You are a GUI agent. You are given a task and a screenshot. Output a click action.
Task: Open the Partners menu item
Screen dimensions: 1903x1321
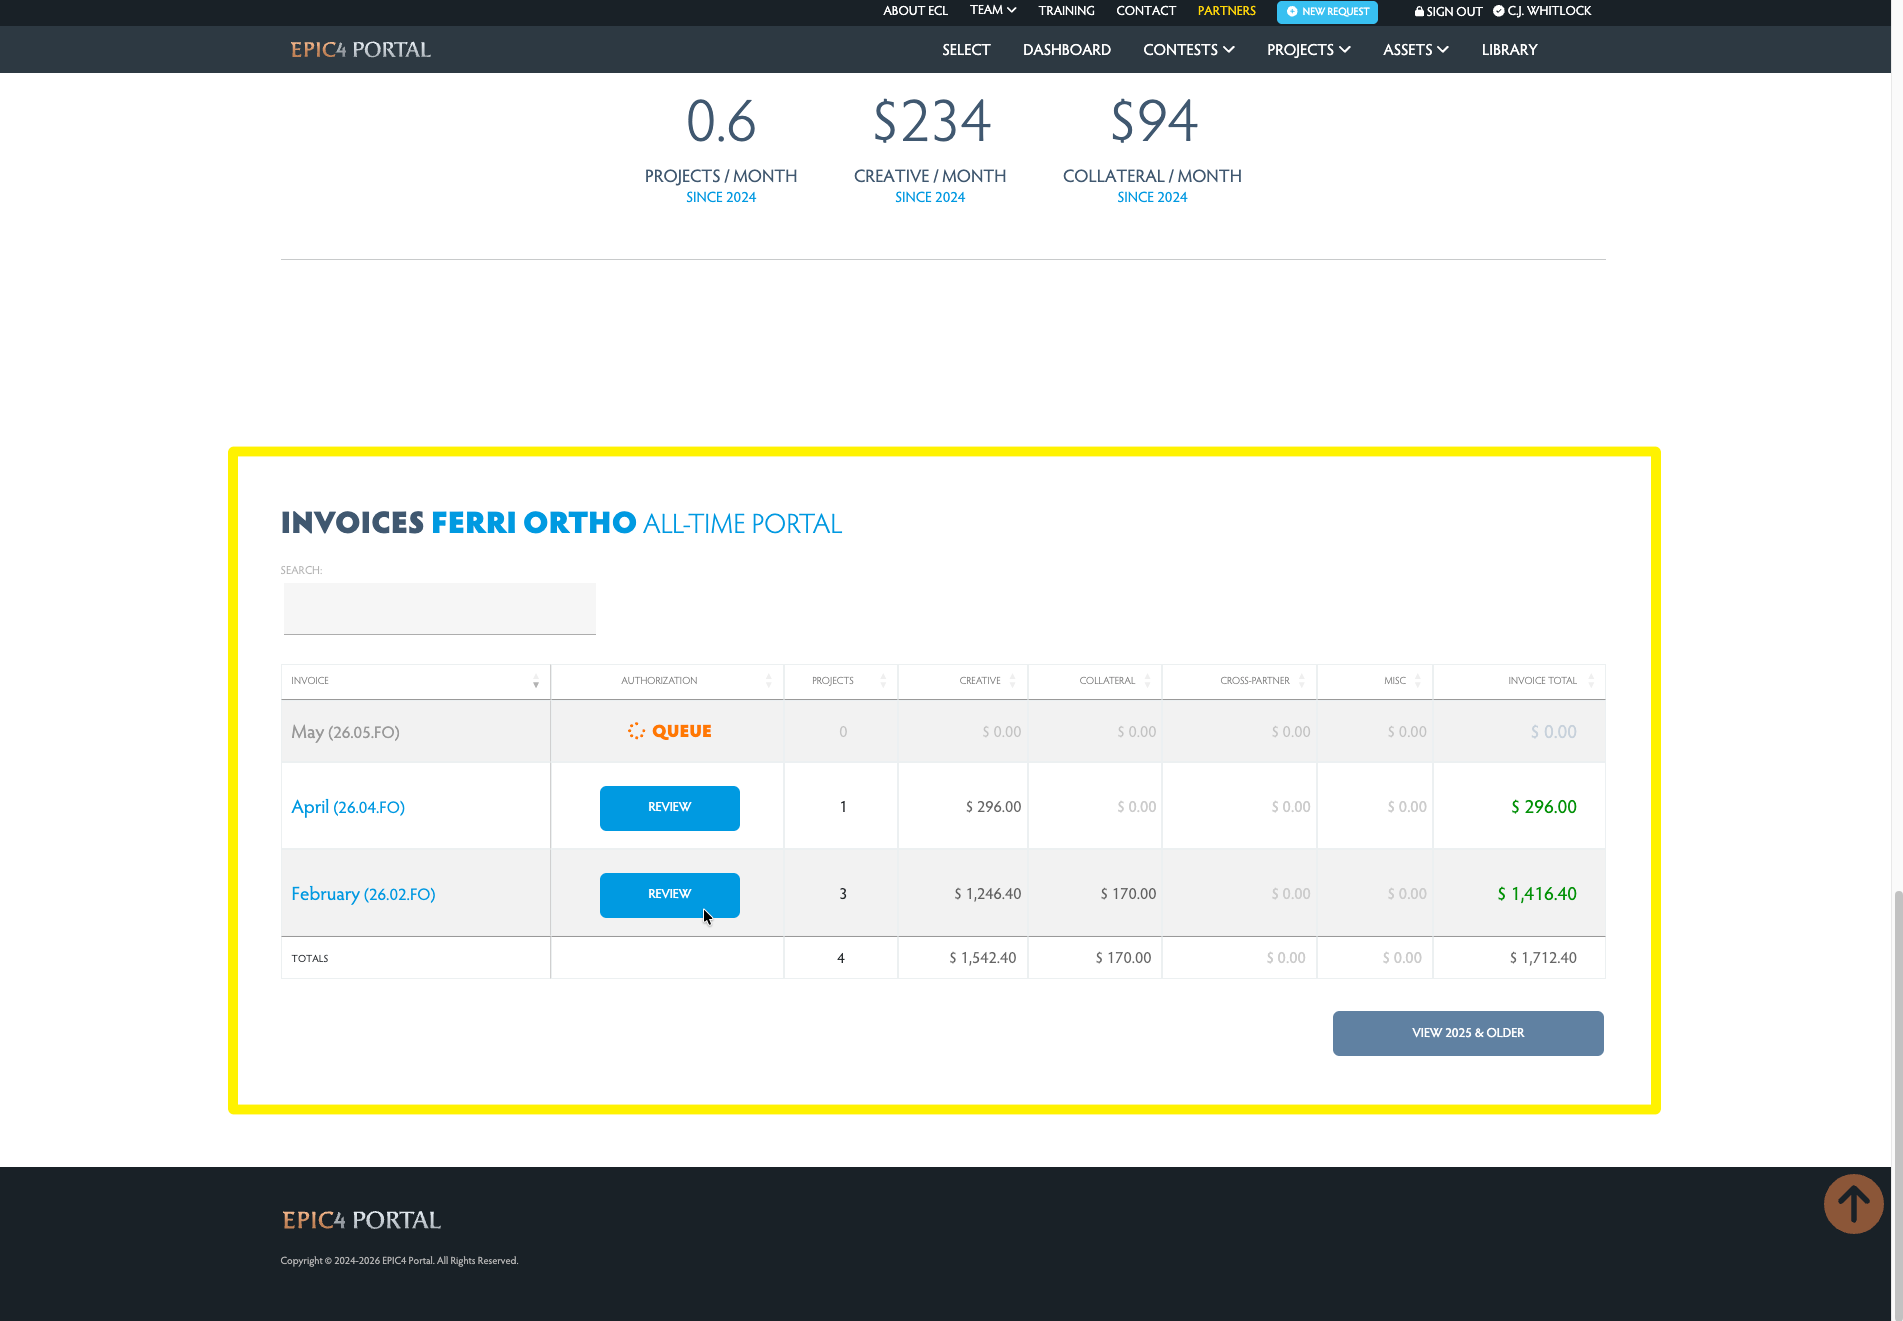tap(1226, 11)
